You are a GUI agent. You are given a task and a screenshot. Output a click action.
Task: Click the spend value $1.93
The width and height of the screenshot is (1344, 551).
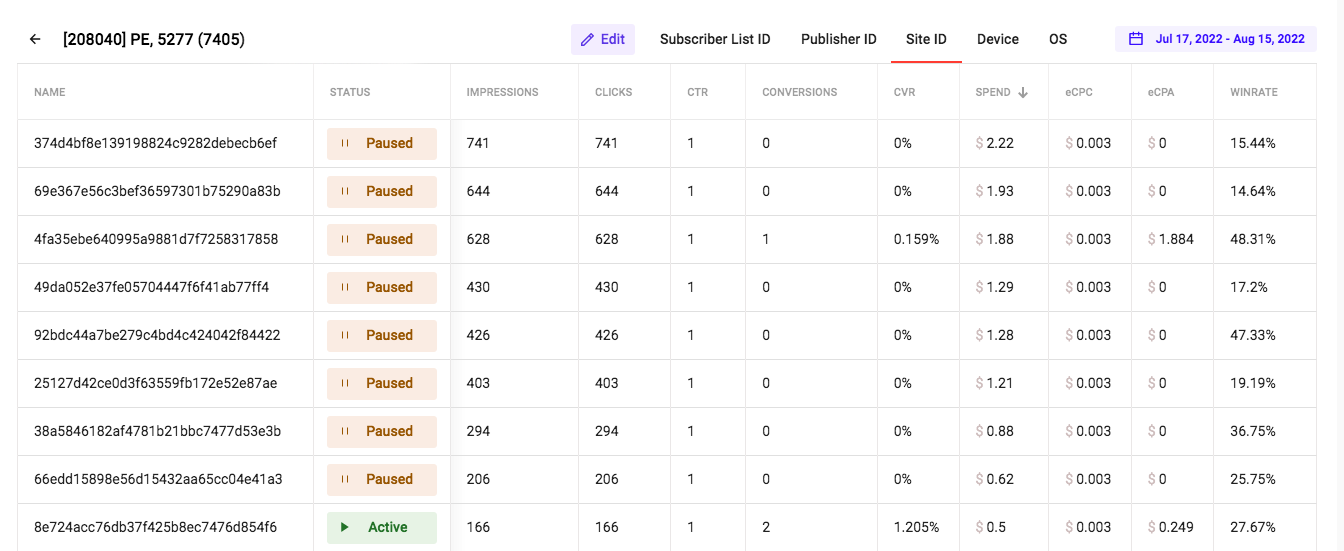pyautogui.click(x=995, y=191)
